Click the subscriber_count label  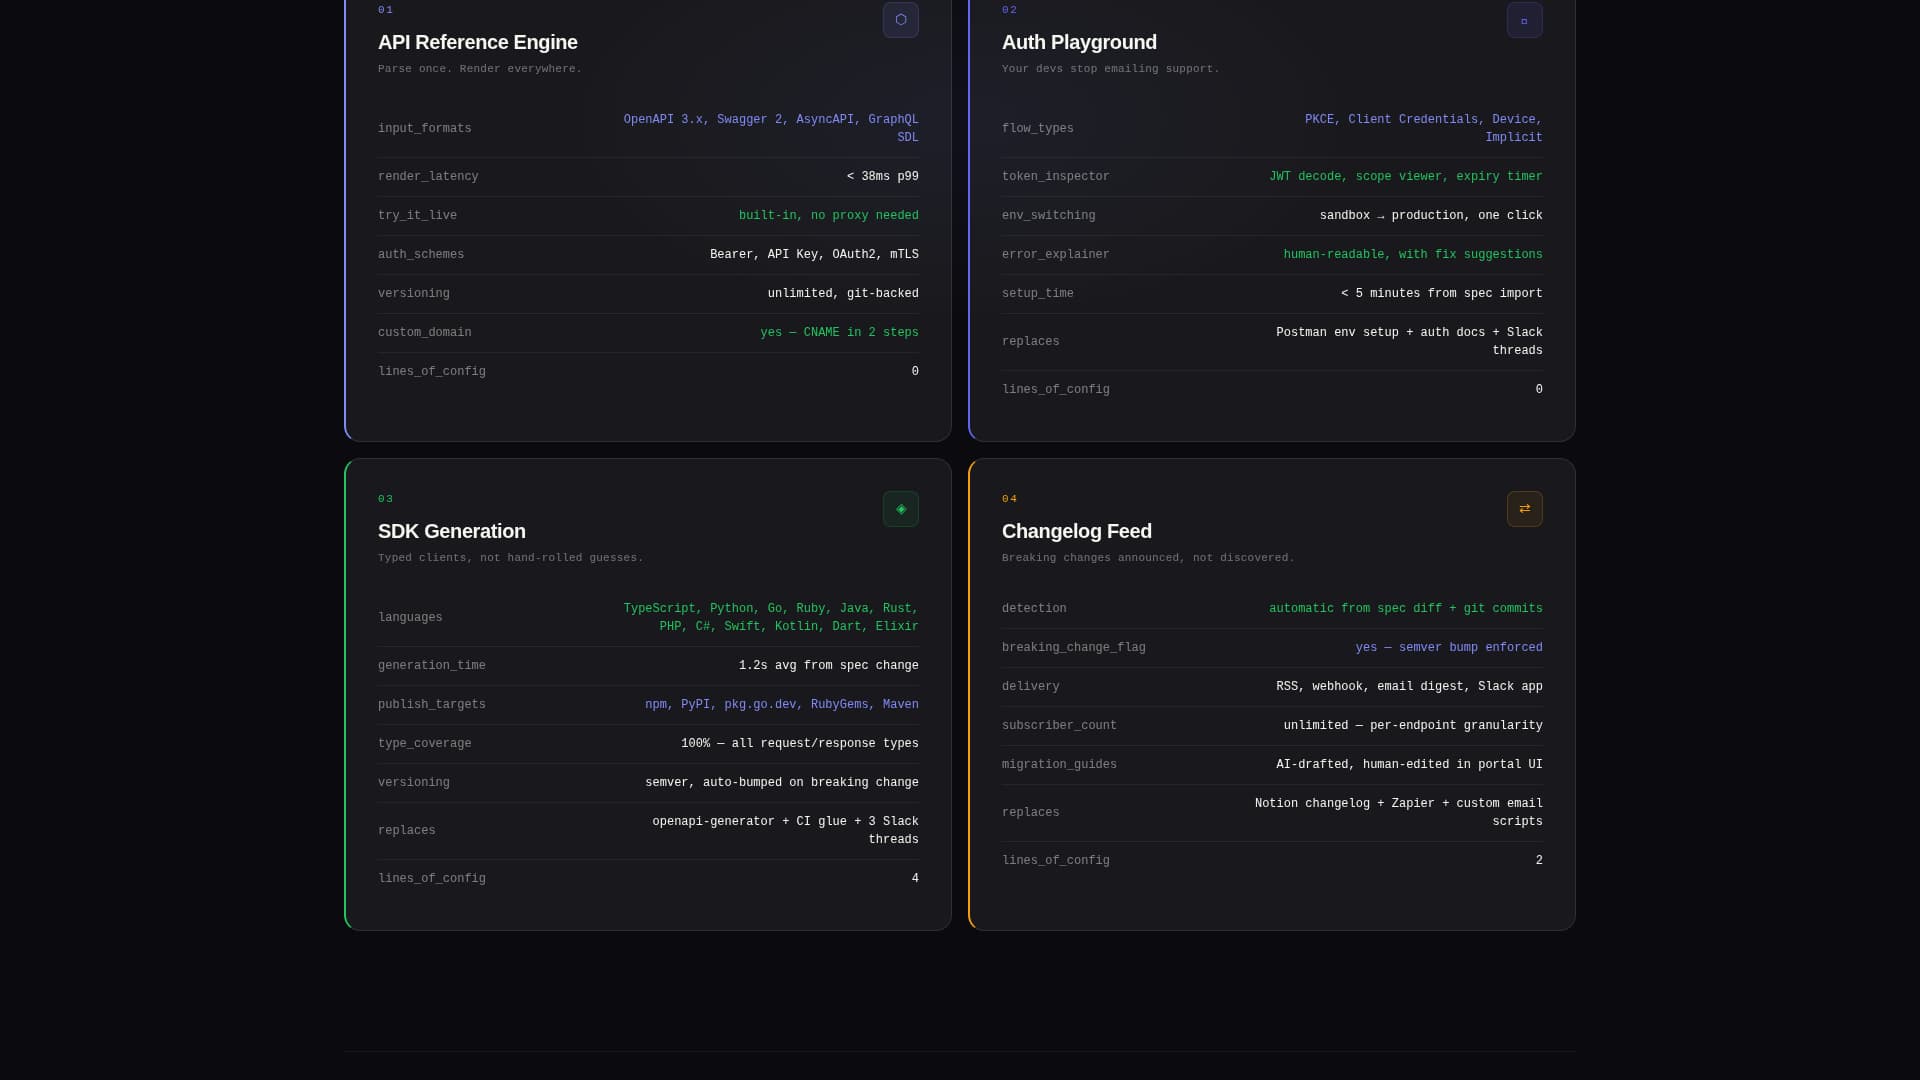tap(1059, 726)
